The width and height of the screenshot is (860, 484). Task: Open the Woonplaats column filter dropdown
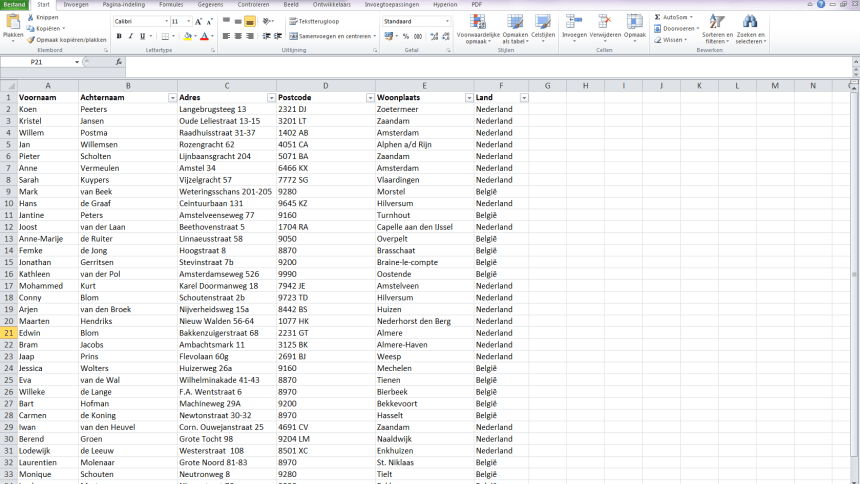(469, 97)
